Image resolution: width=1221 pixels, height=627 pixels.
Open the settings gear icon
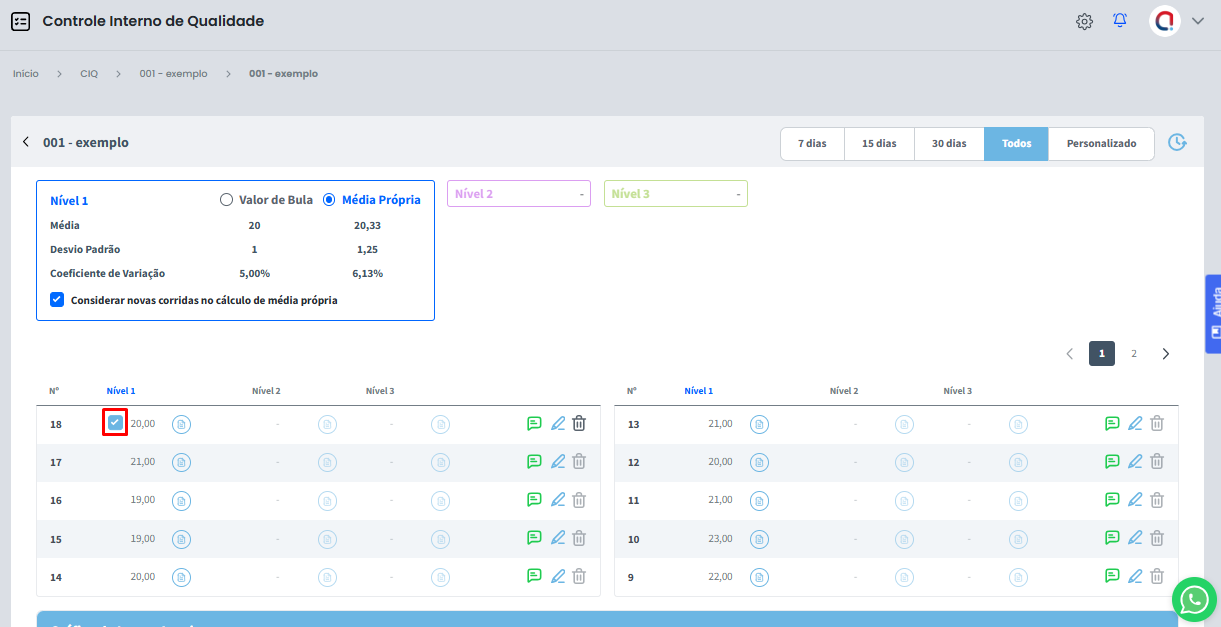tap(1084, 21)
